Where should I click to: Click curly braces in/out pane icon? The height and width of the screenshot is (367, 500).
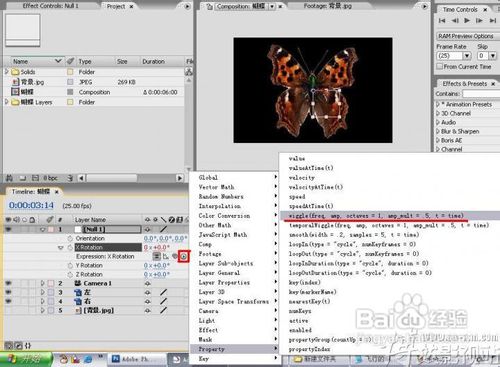28,346
